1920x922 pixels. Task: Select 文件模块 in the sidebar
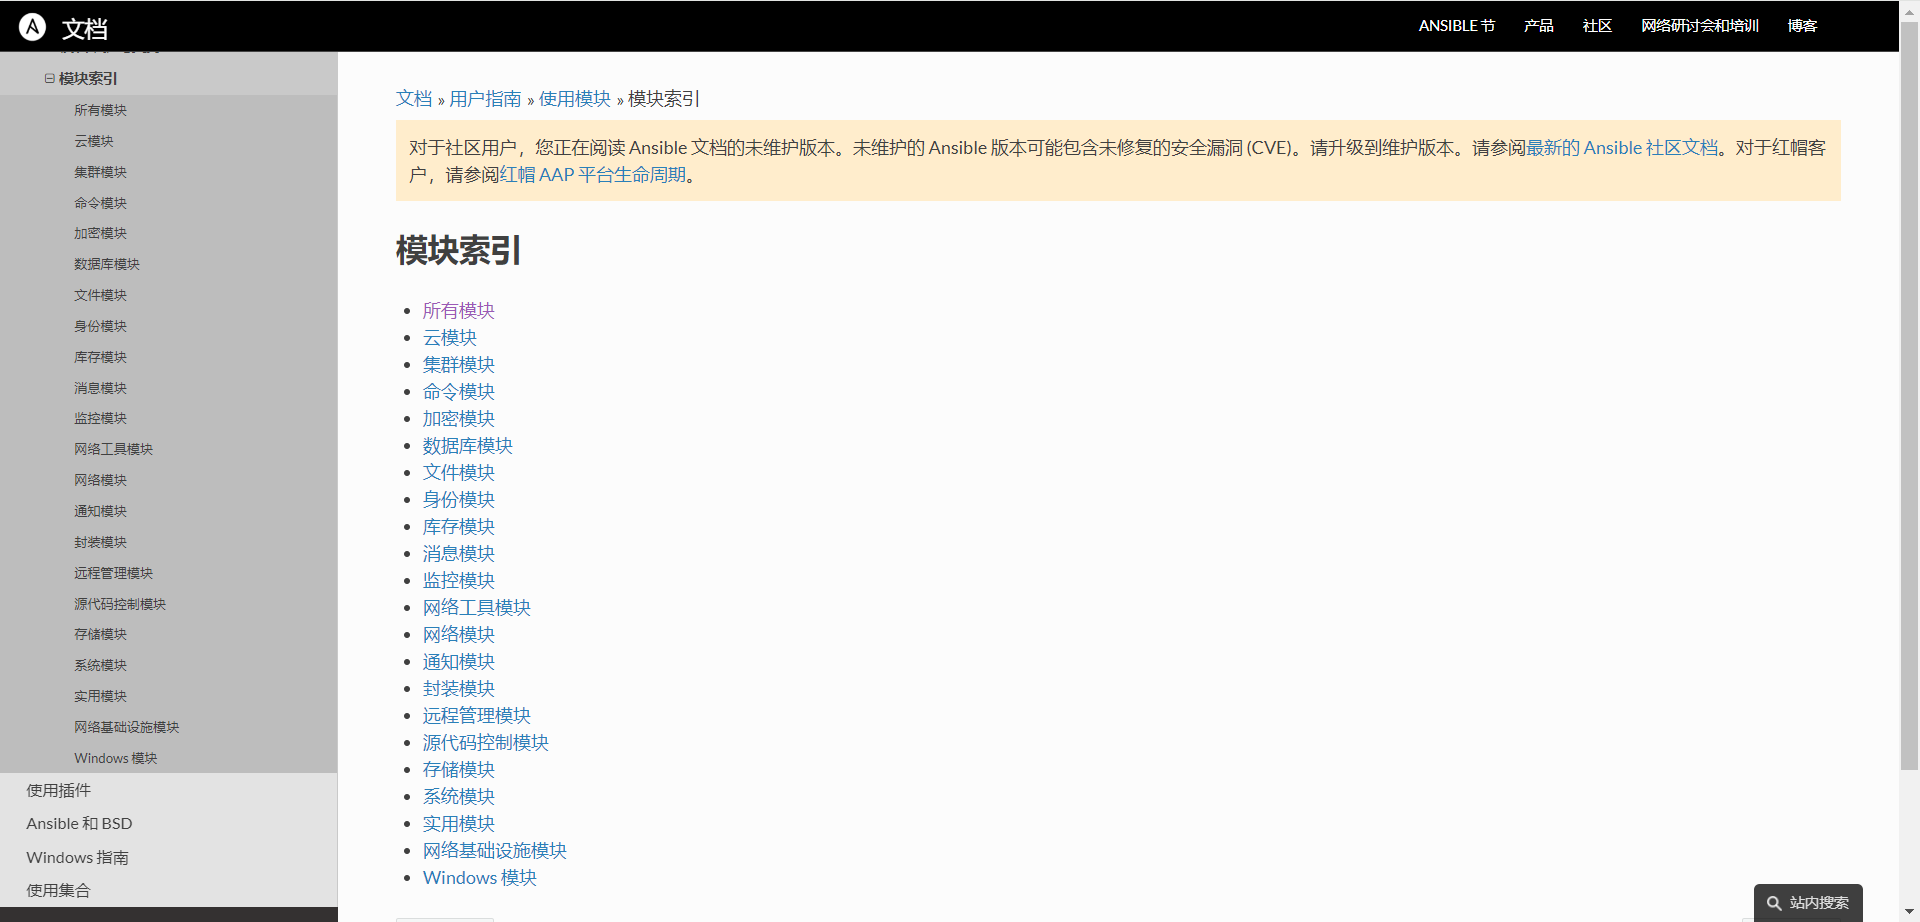point(100,295)
